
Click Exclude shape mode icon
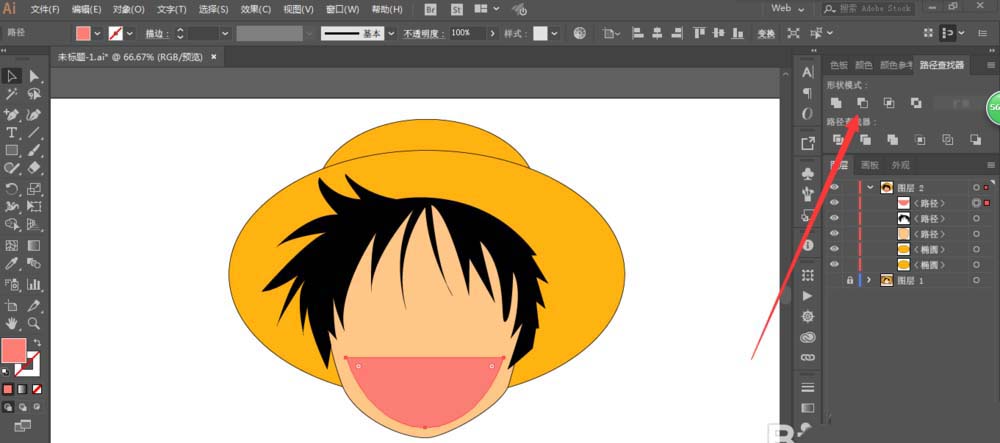[x=916, y=103]
